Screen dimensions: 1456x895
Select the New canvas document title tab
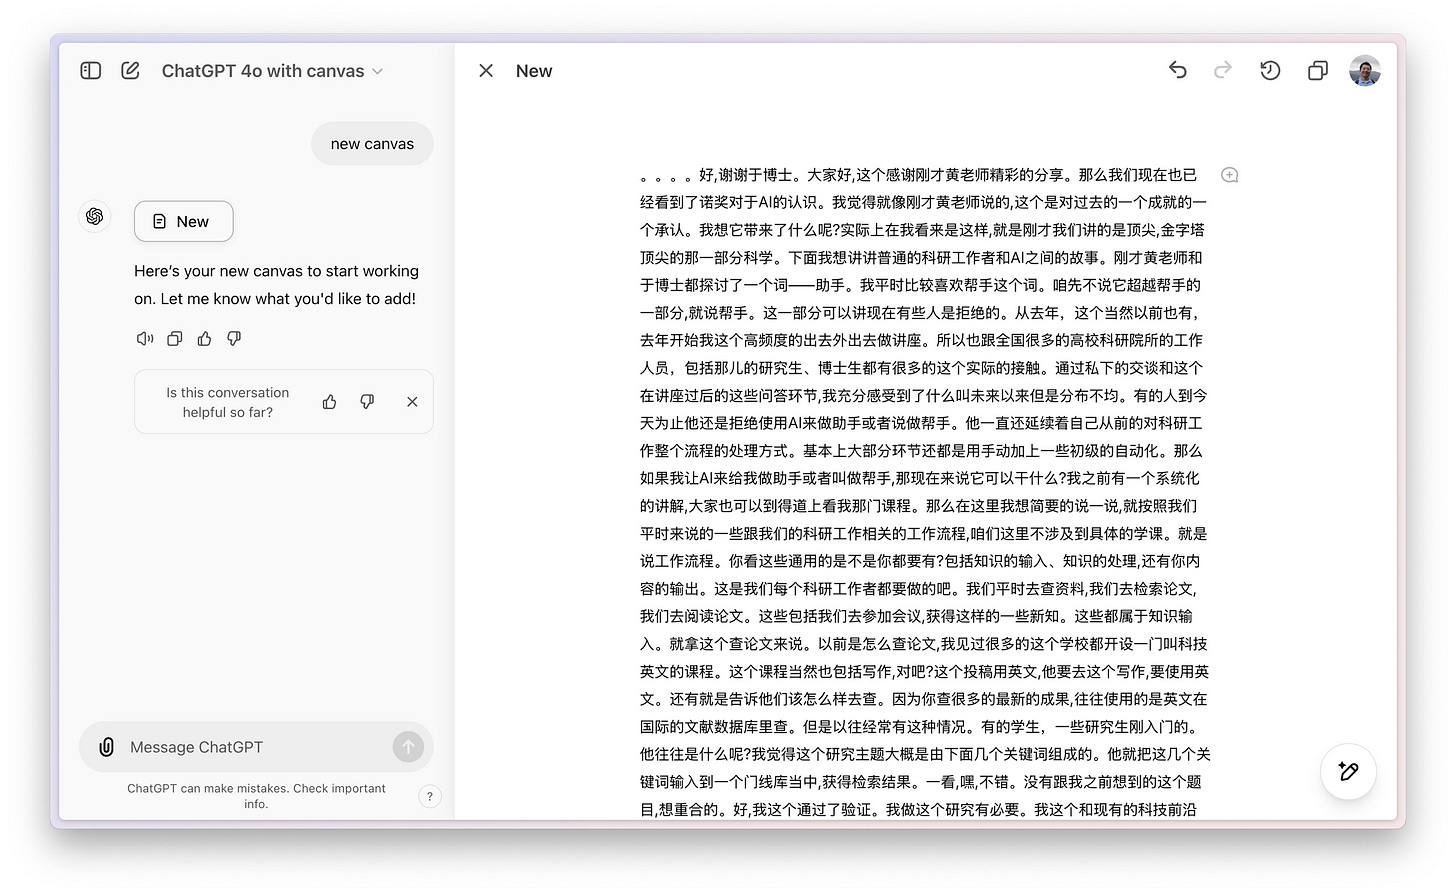(533, 70)
